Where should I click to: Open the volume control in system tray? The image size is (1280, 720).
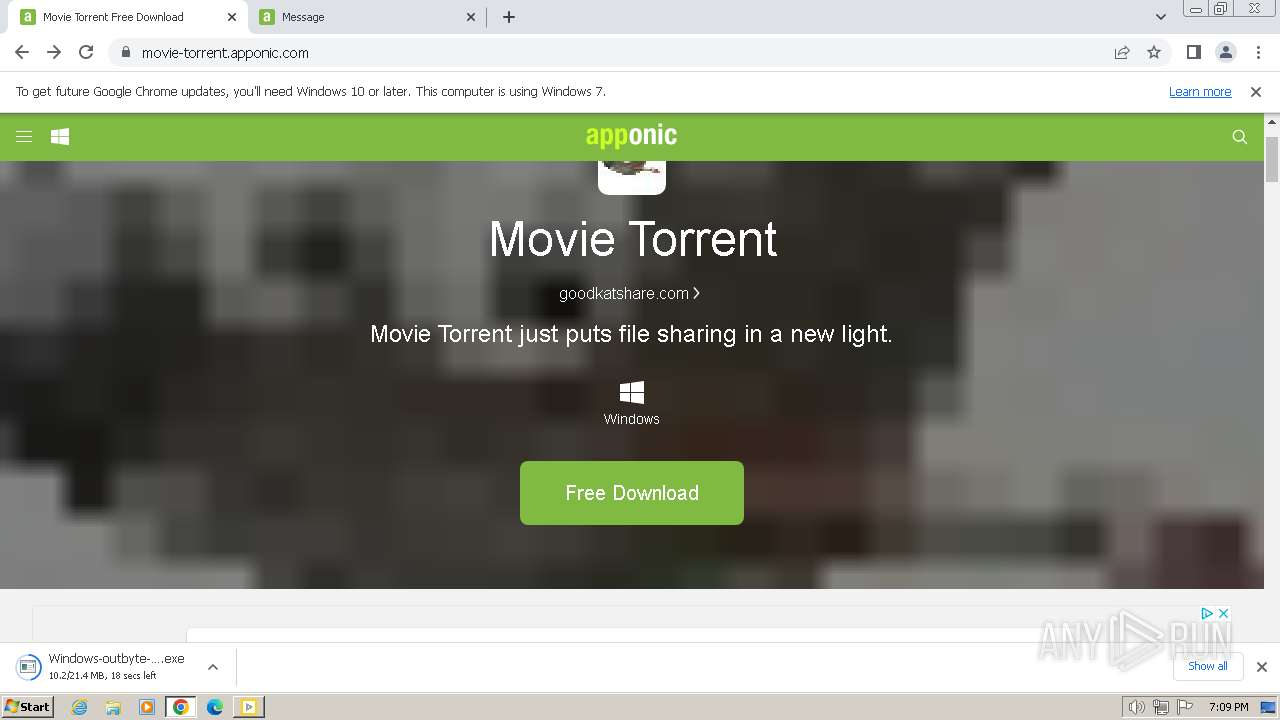pyautogui.click(x=1137, y=707)
